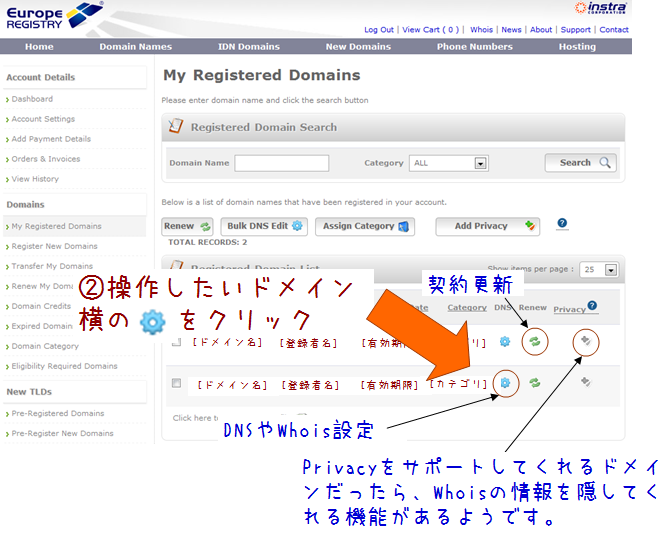Click the News link

[511, 30]
